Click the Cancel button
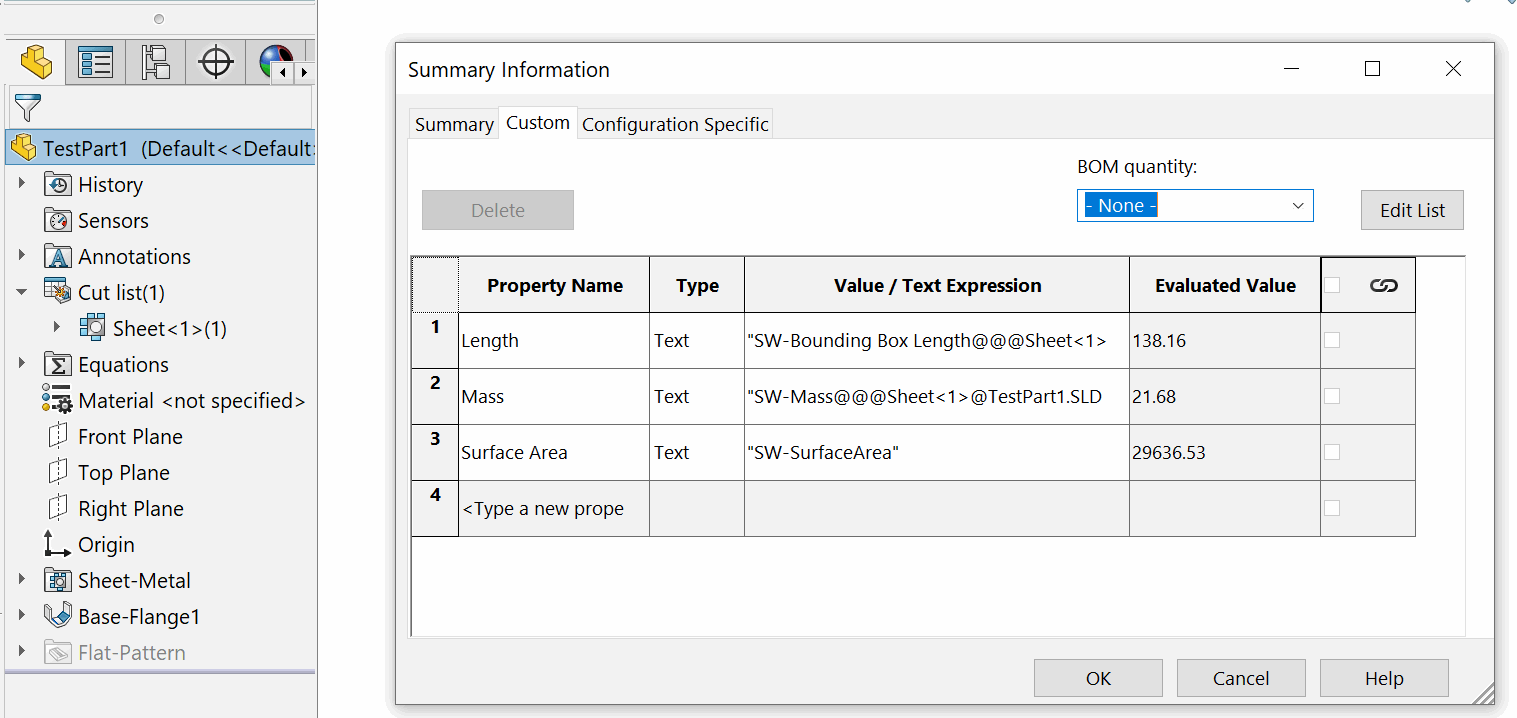The image size is (1517, 718). [x=1241, y=678]
